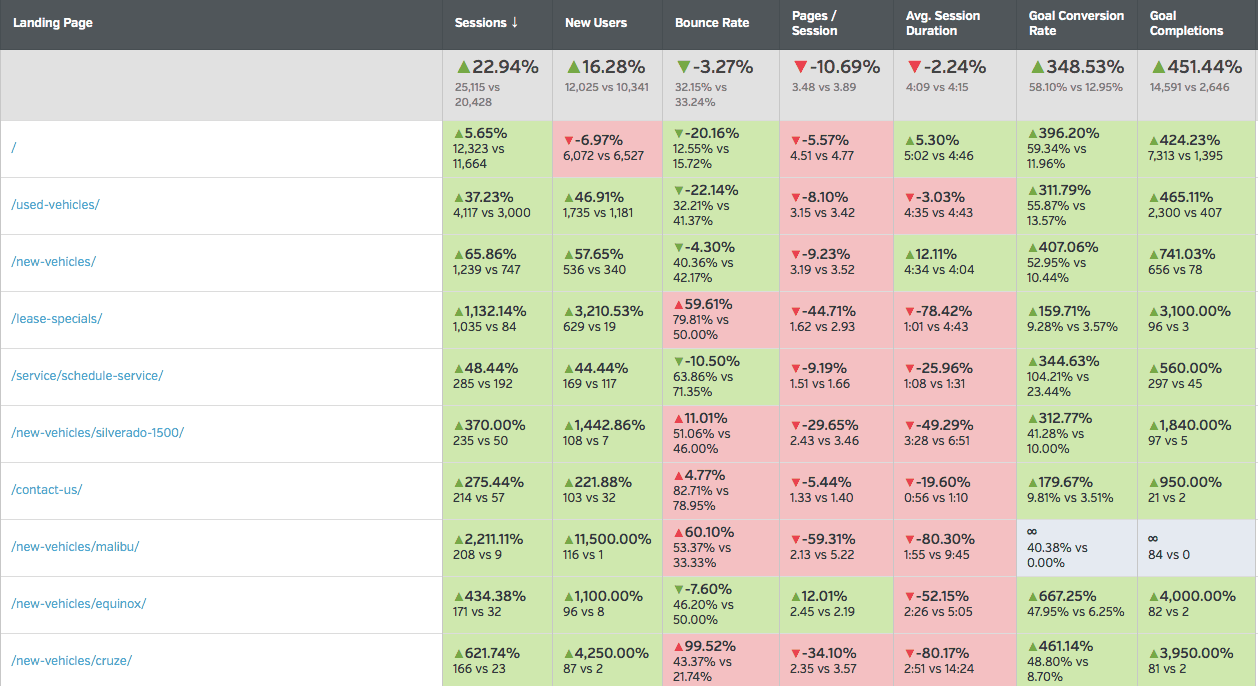Viewport: 1258px width, 686px height.
Task: Click red down arrow beside -6.97% new users
Action: [x=569, y=141]
